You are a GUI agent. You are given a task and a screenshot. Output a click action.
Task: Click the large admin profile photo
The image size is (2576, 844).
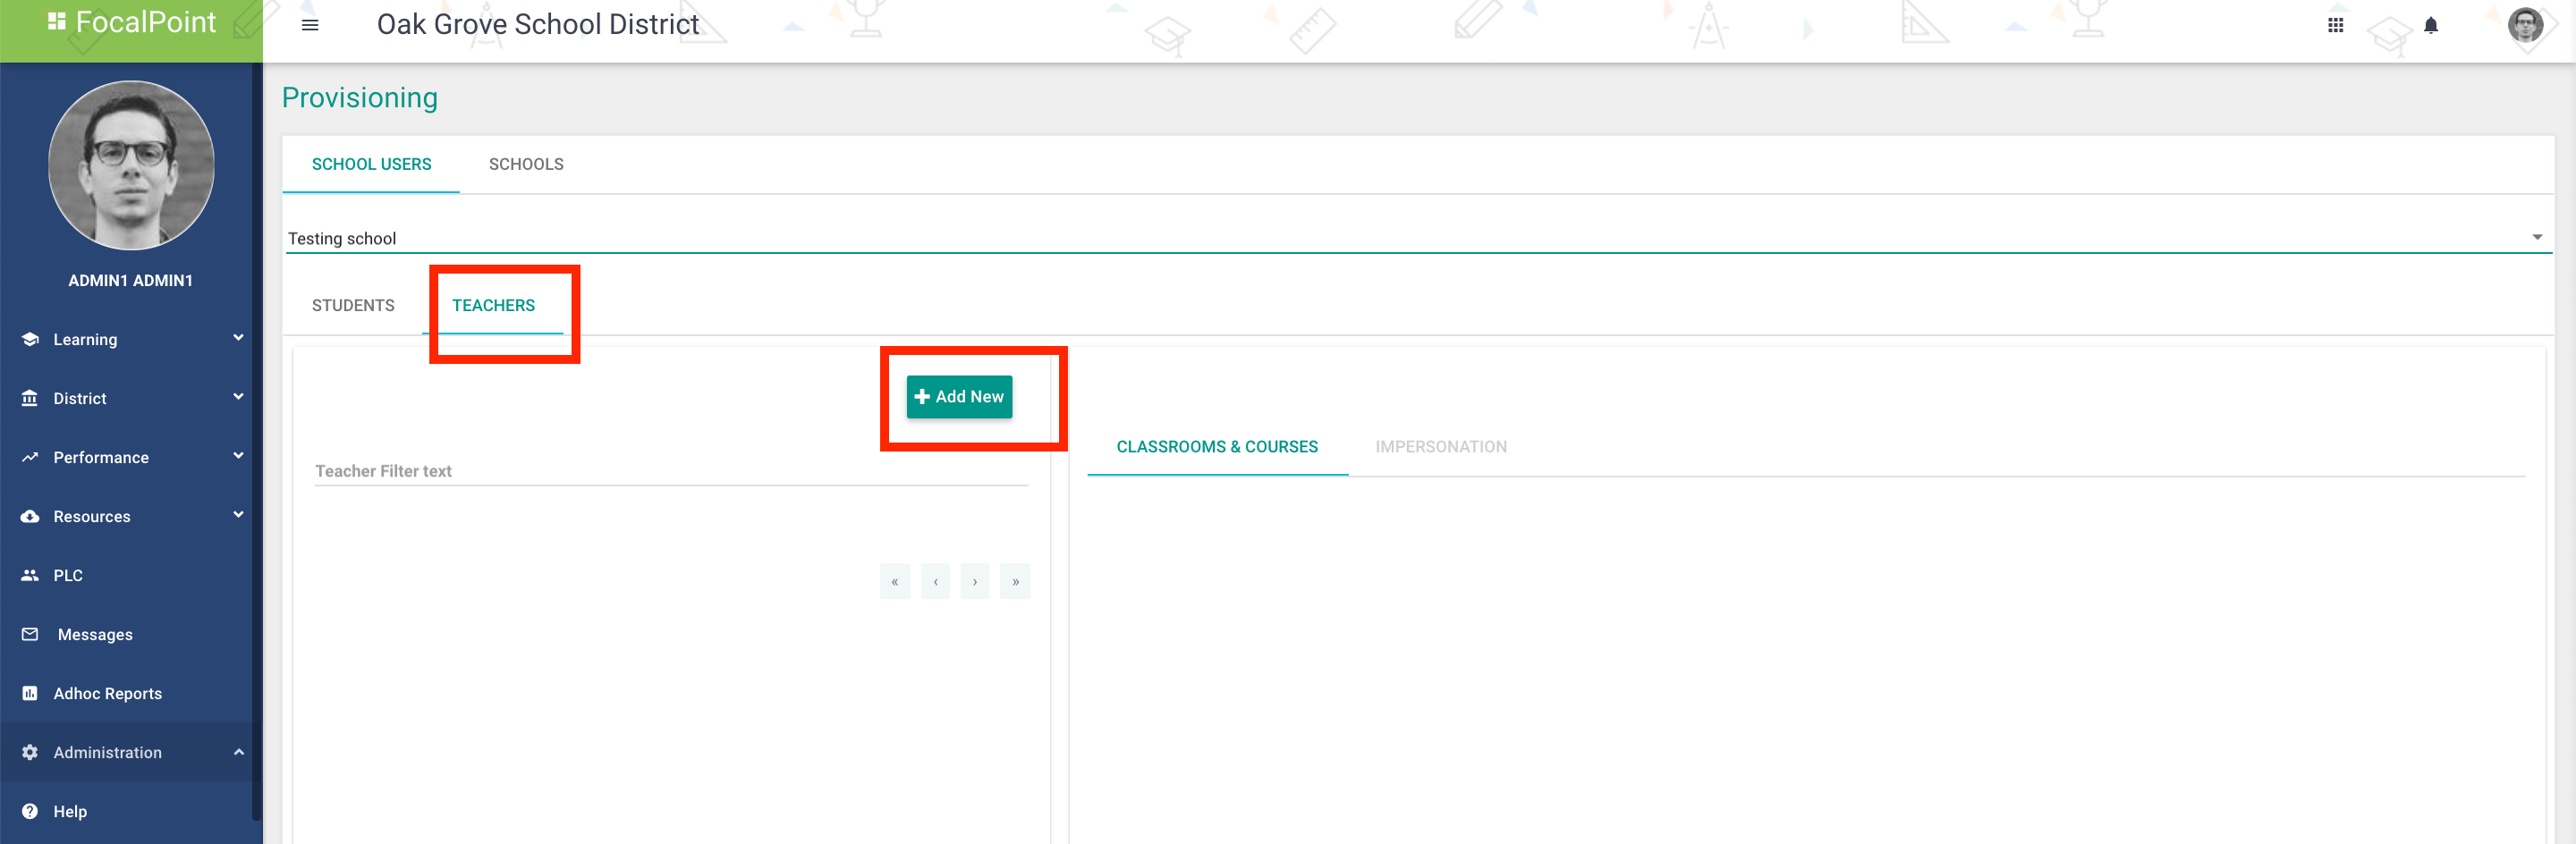tap(131, 165)
